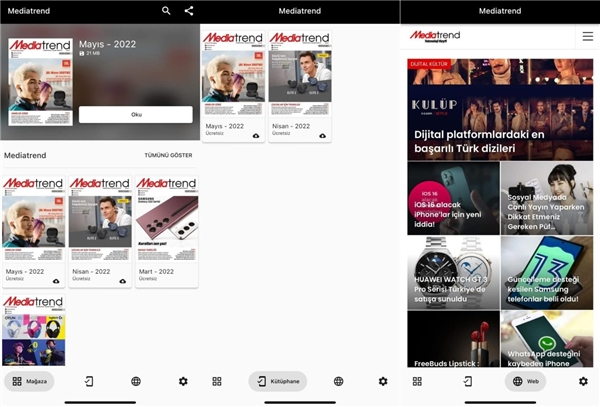The height and width of the screenshot is (407, 600).
Task: Tap the 'Mart - 2022' issue label
Action: (156, 271)
